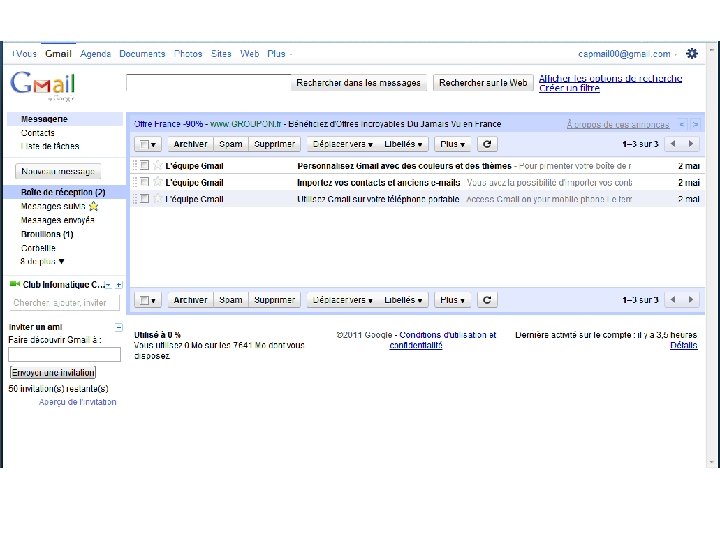Viewport: 720px width, 540px height.
Task: Open 'Corbeille' folder
Action: click(38, 248)
